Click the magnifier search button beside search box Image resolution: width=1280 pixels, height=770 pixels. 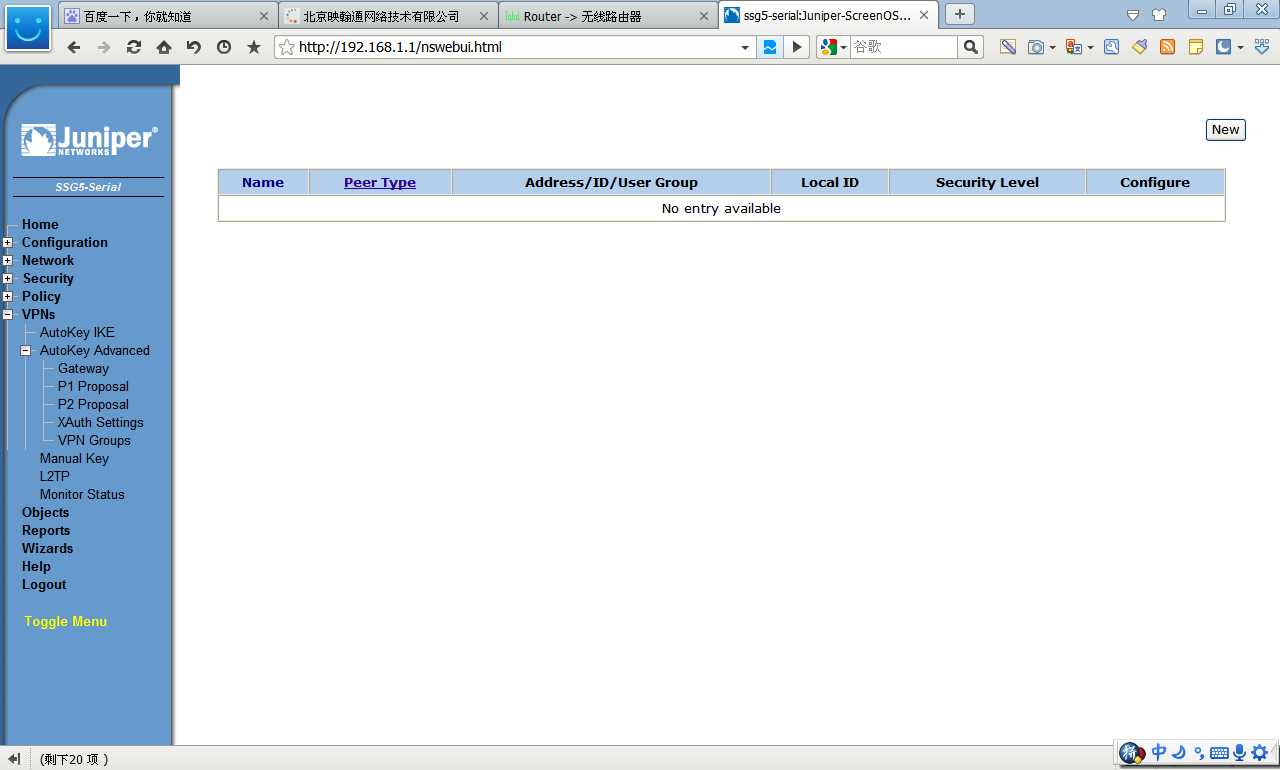pos(970,47)
